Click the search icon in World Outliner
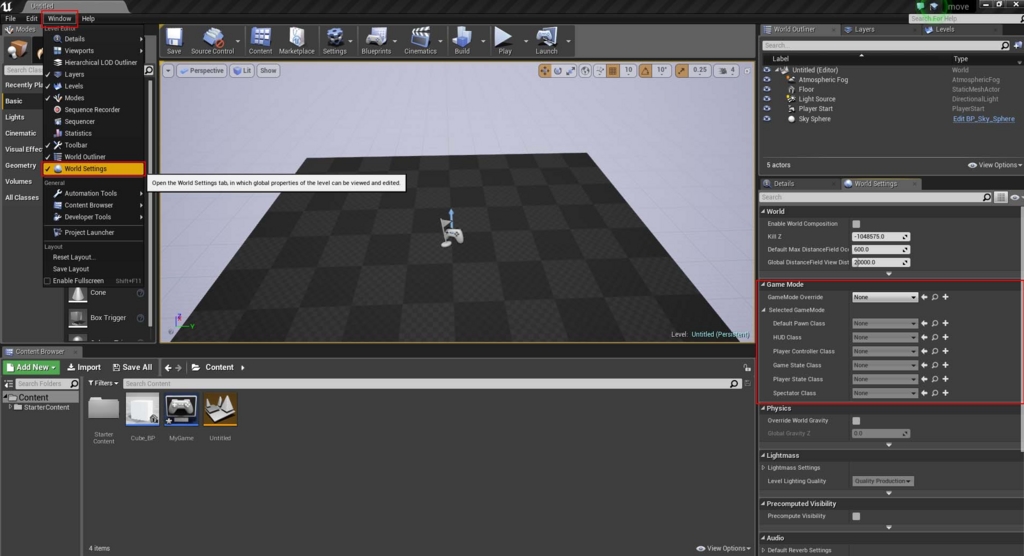 (1005, 45)
